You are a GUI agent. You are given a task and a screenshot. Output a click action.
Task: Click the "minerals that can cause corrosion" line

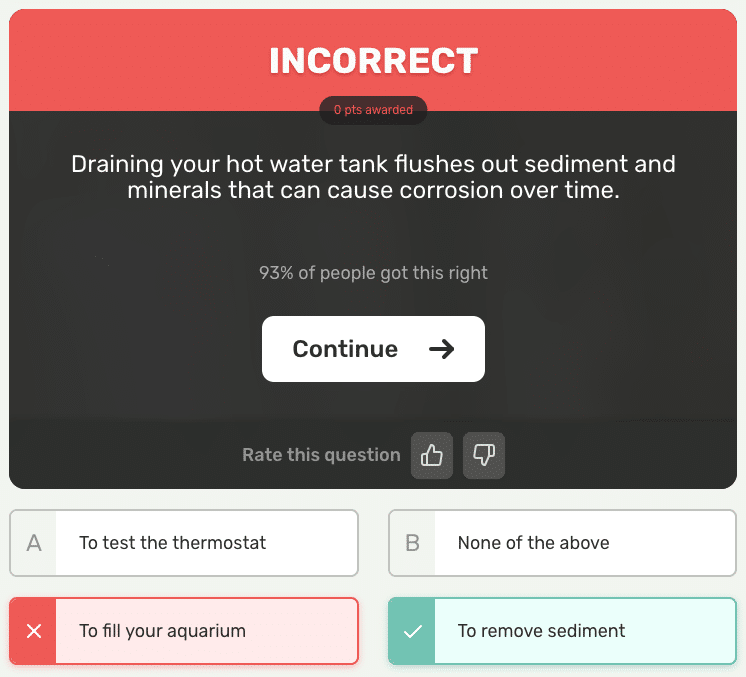click(x=373, y=189)
